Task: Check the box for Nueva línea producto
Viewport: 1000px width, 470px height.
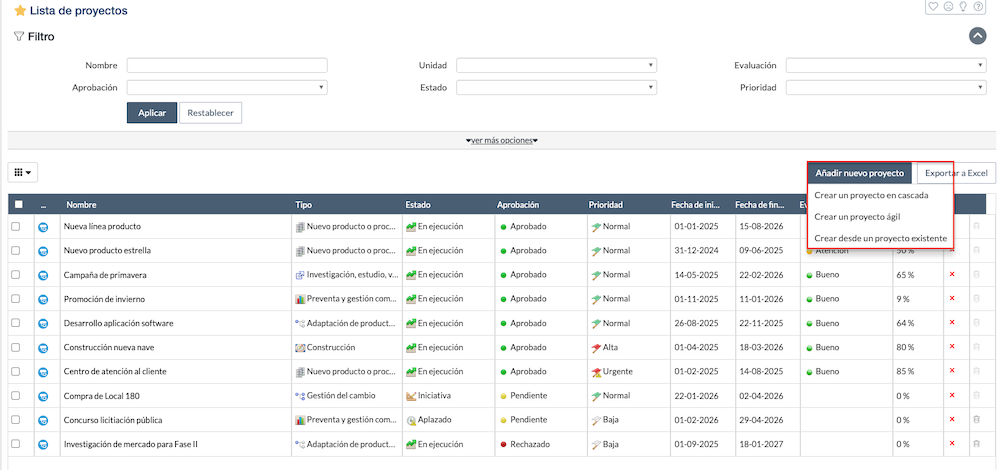Action: (x=16, y=227)
